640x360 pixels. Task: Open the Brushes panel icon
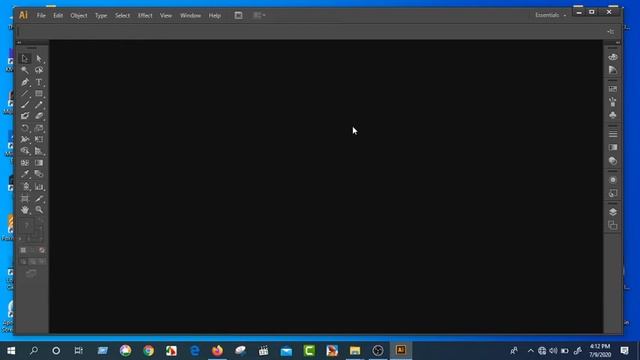point(613,102)
